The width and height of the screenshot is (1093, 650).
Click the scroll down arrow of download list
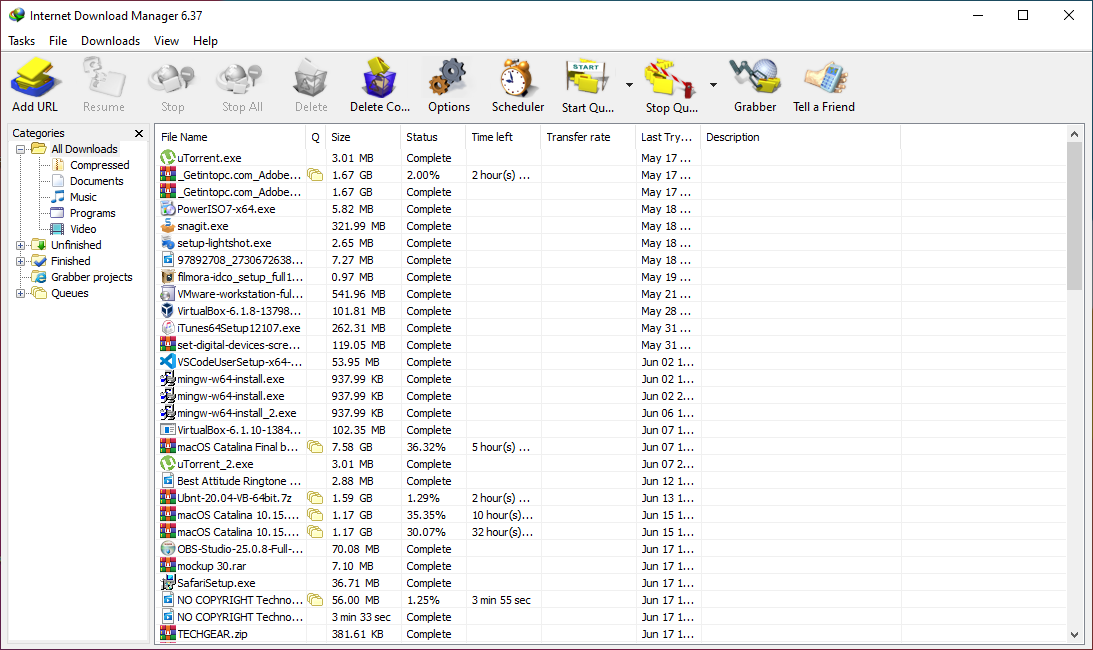pos(1075,634)
